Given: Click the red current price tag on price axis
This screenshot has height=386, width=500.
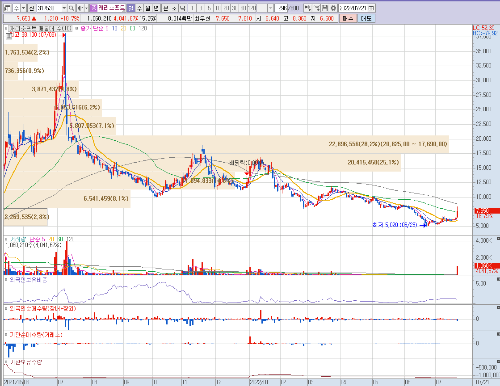Looking at the screenshot, I should (487, 211).
